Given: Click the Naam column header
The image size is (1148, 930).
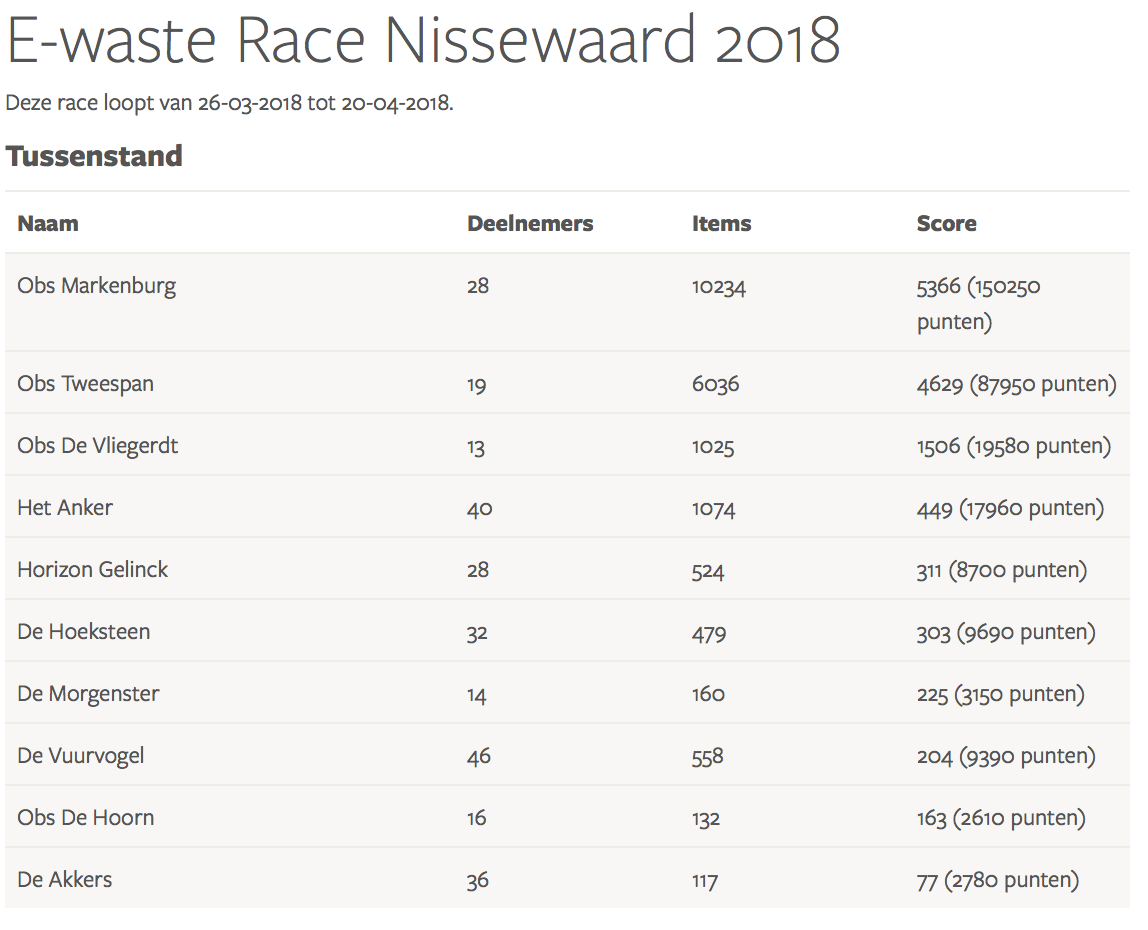Looking at the screenshot, I should 48,223.
